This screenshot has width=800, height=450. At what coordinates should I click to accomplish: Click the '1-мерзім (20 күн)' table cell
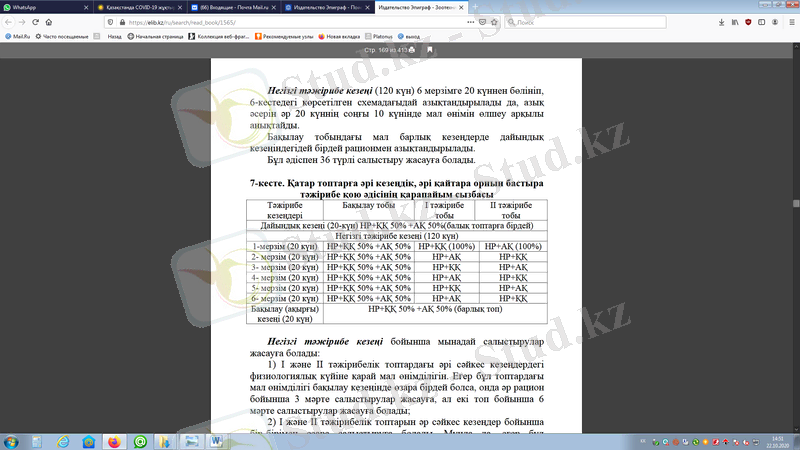coord(285,246)
